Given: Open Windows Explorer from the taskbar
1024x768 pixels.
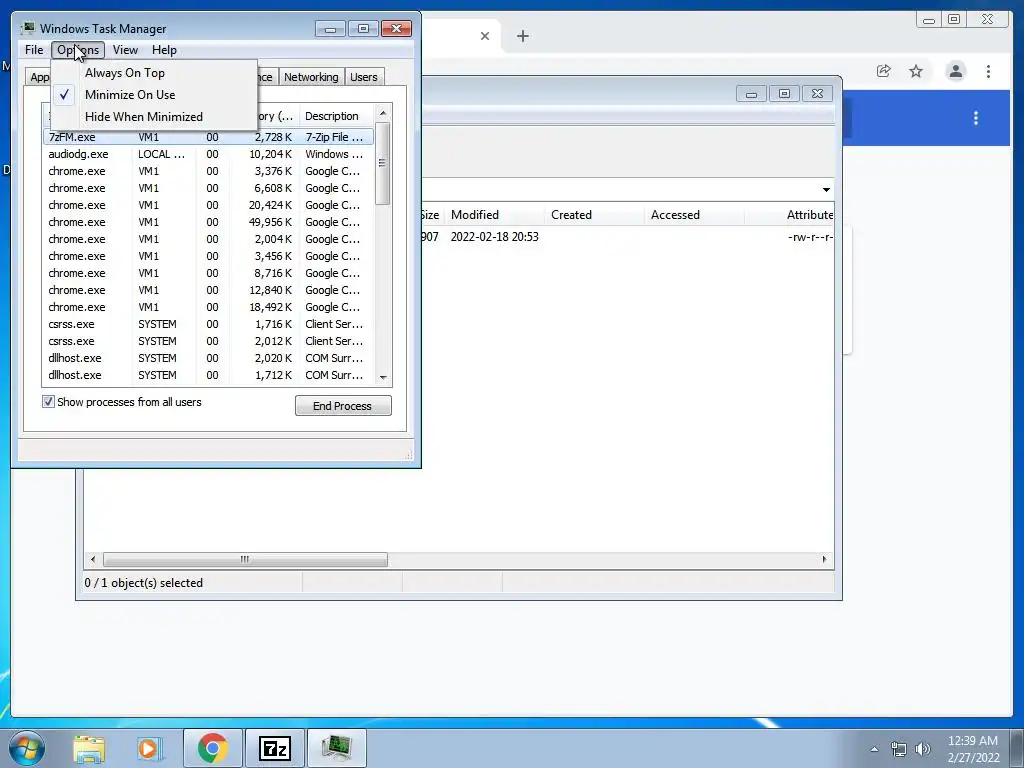Looking at the screenshot, I should click(89, 748).
